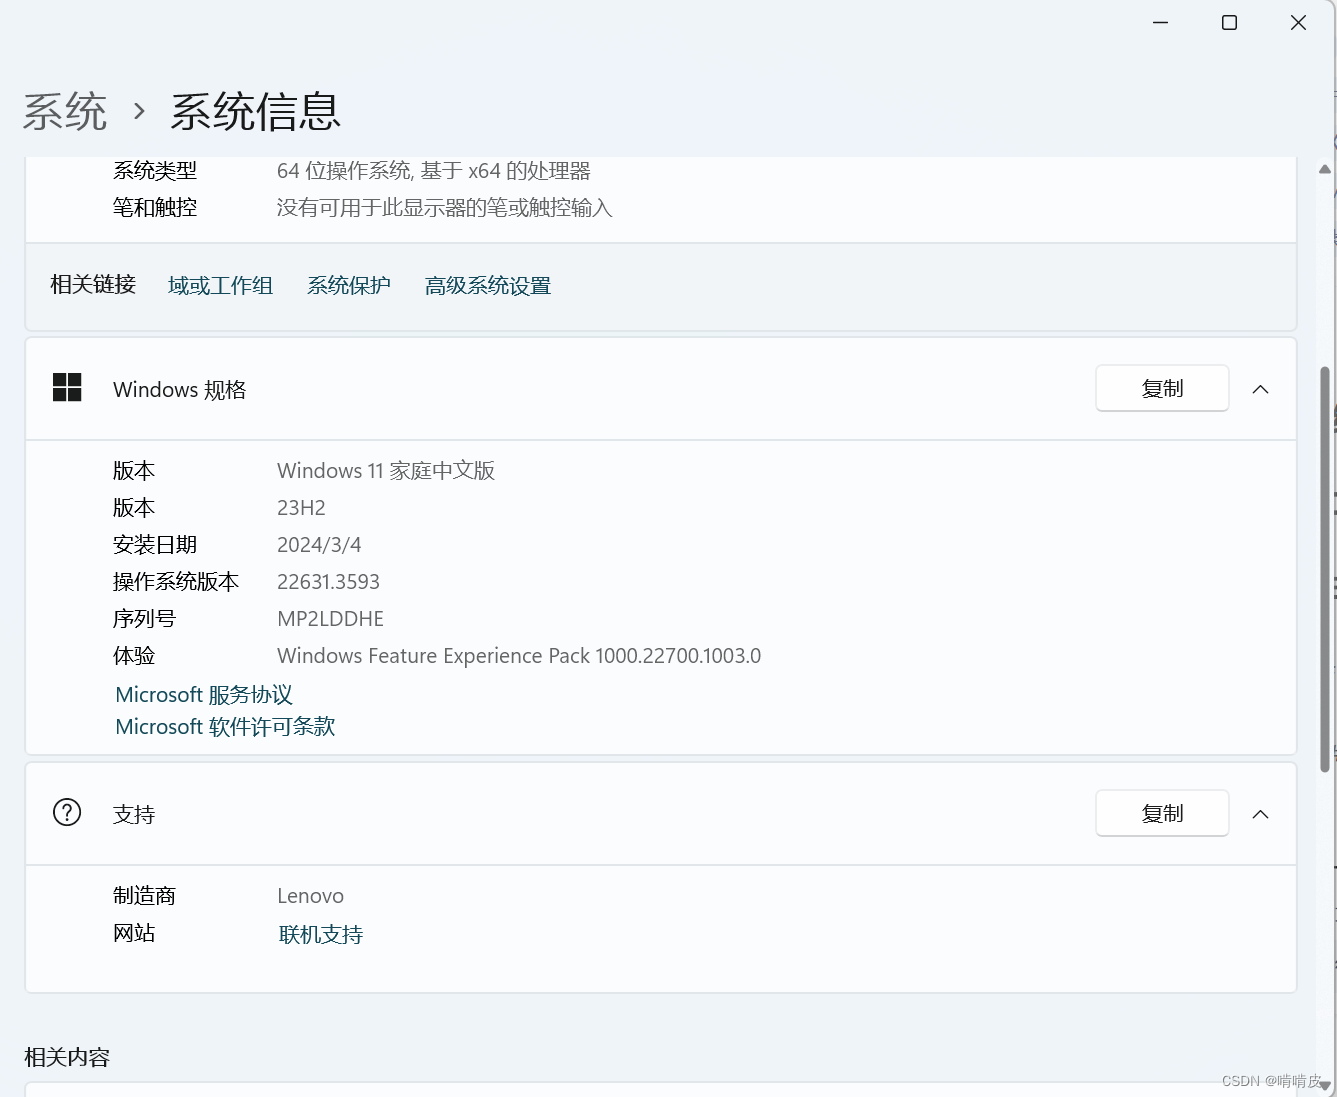Select the 22631.3593 OS build value

point(329,582)
